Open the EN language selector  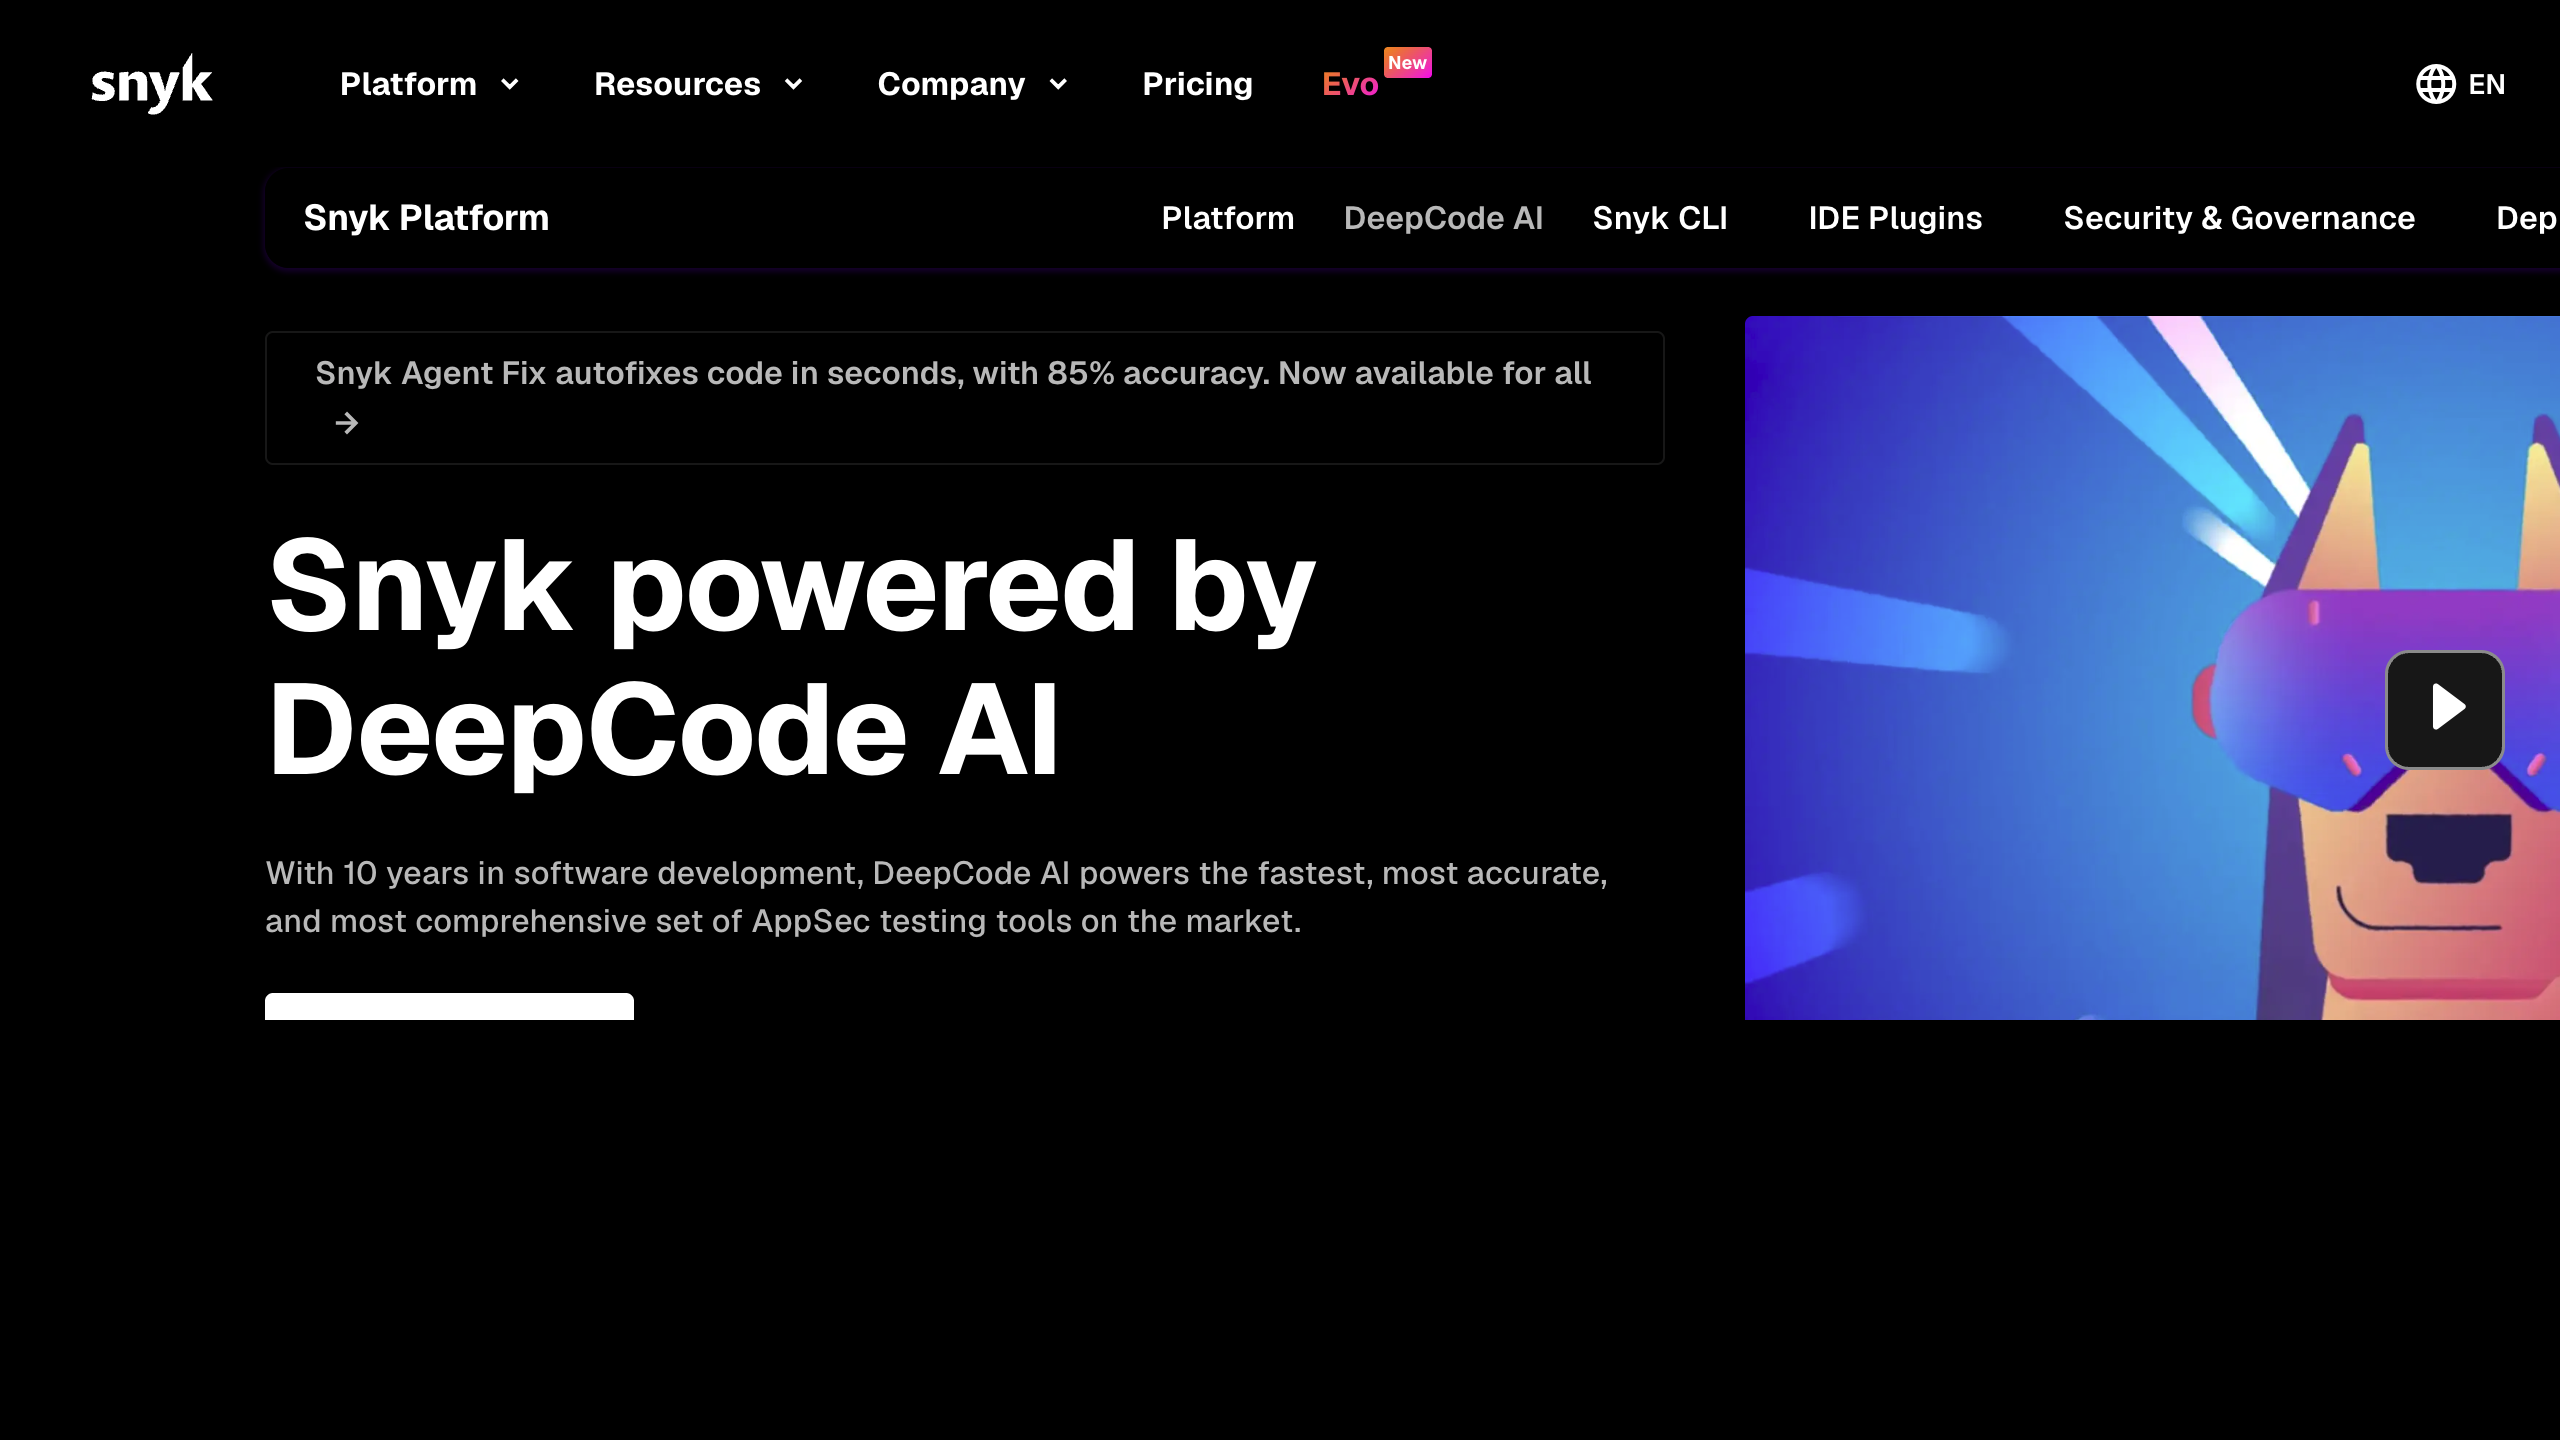(x=2486, y=84)
